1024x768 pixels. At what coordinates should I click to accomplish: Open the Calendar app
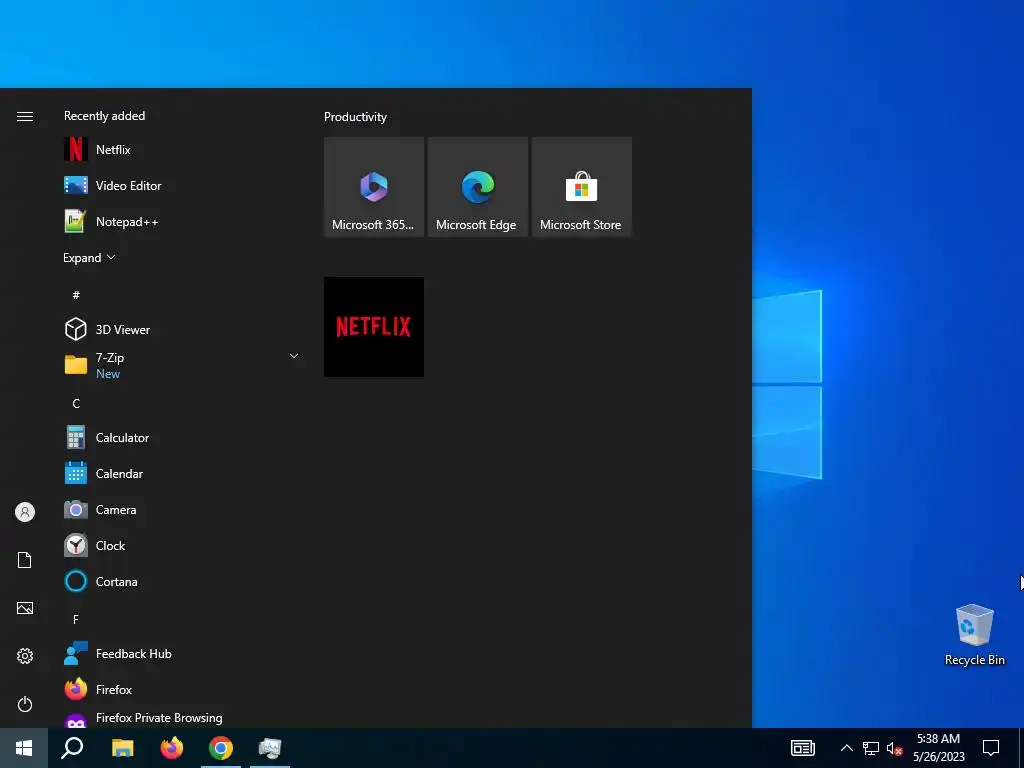point(181,473)
